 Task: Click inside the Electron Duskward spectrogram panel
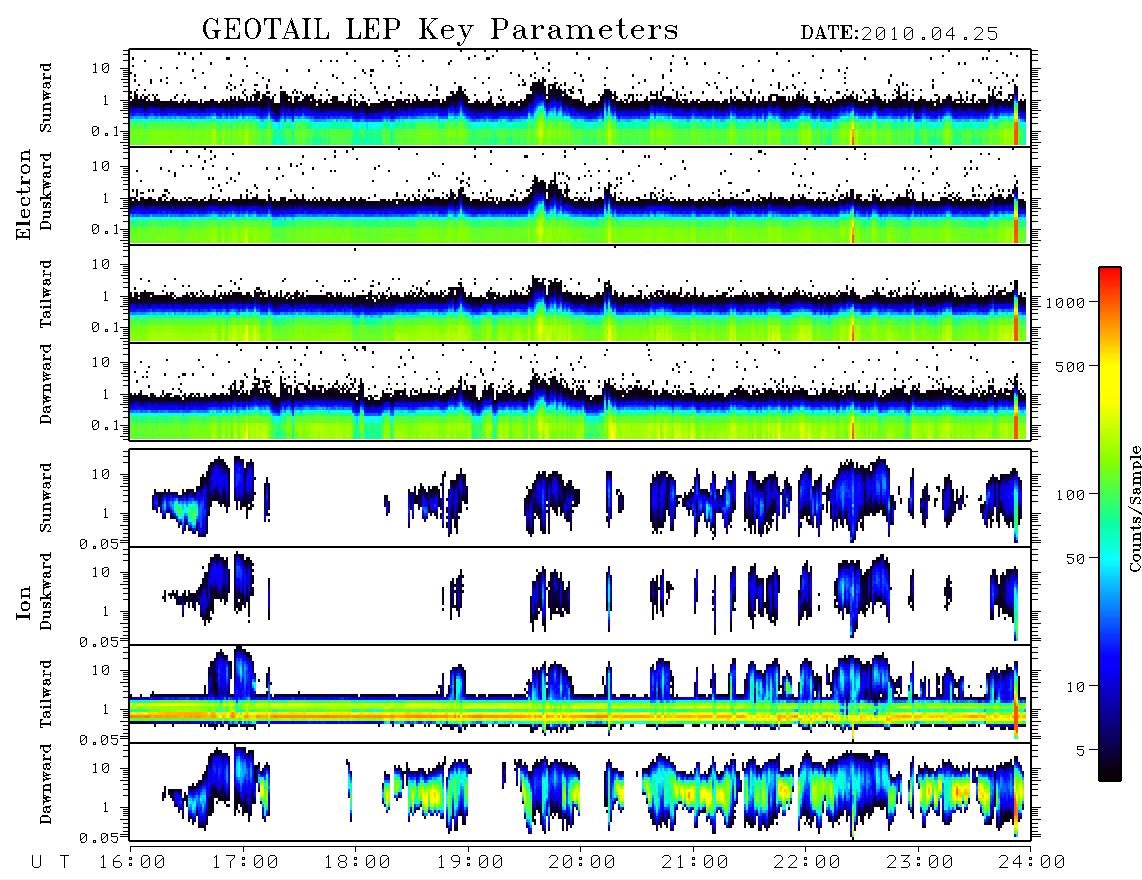pos(580,195)
